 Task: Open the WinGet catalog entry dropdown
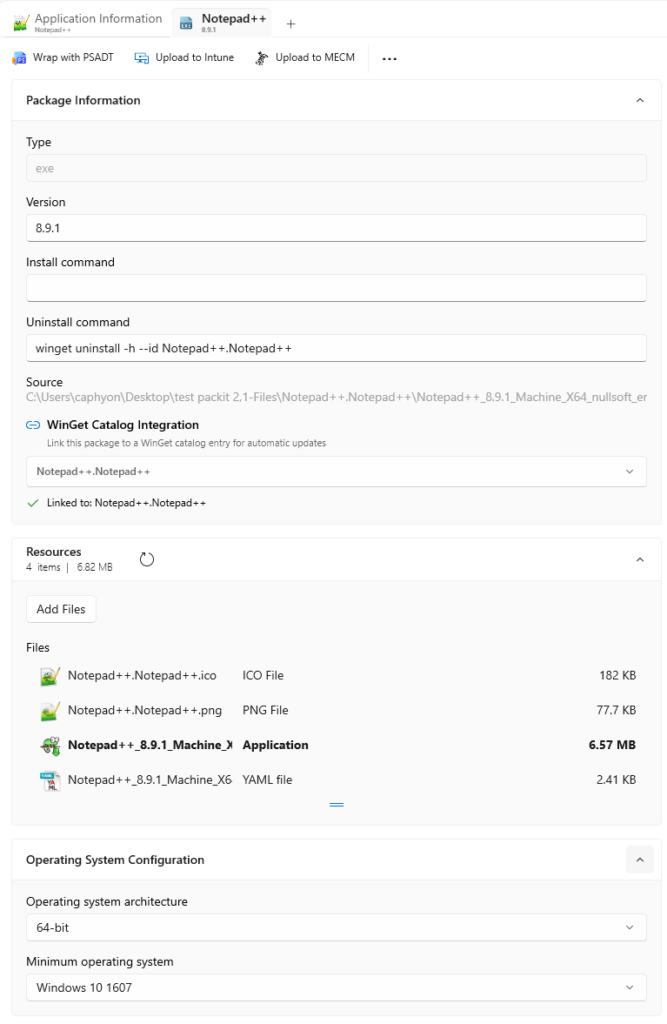tap(336, 471)
